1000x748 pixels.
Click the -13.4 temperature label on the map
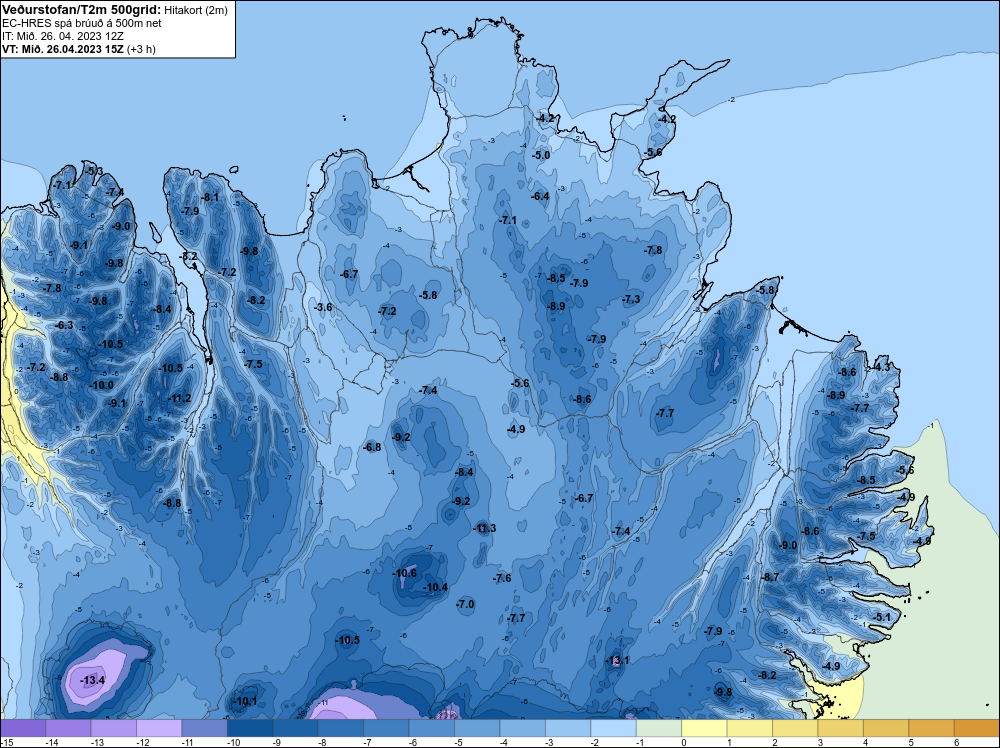tap(92, 680)
